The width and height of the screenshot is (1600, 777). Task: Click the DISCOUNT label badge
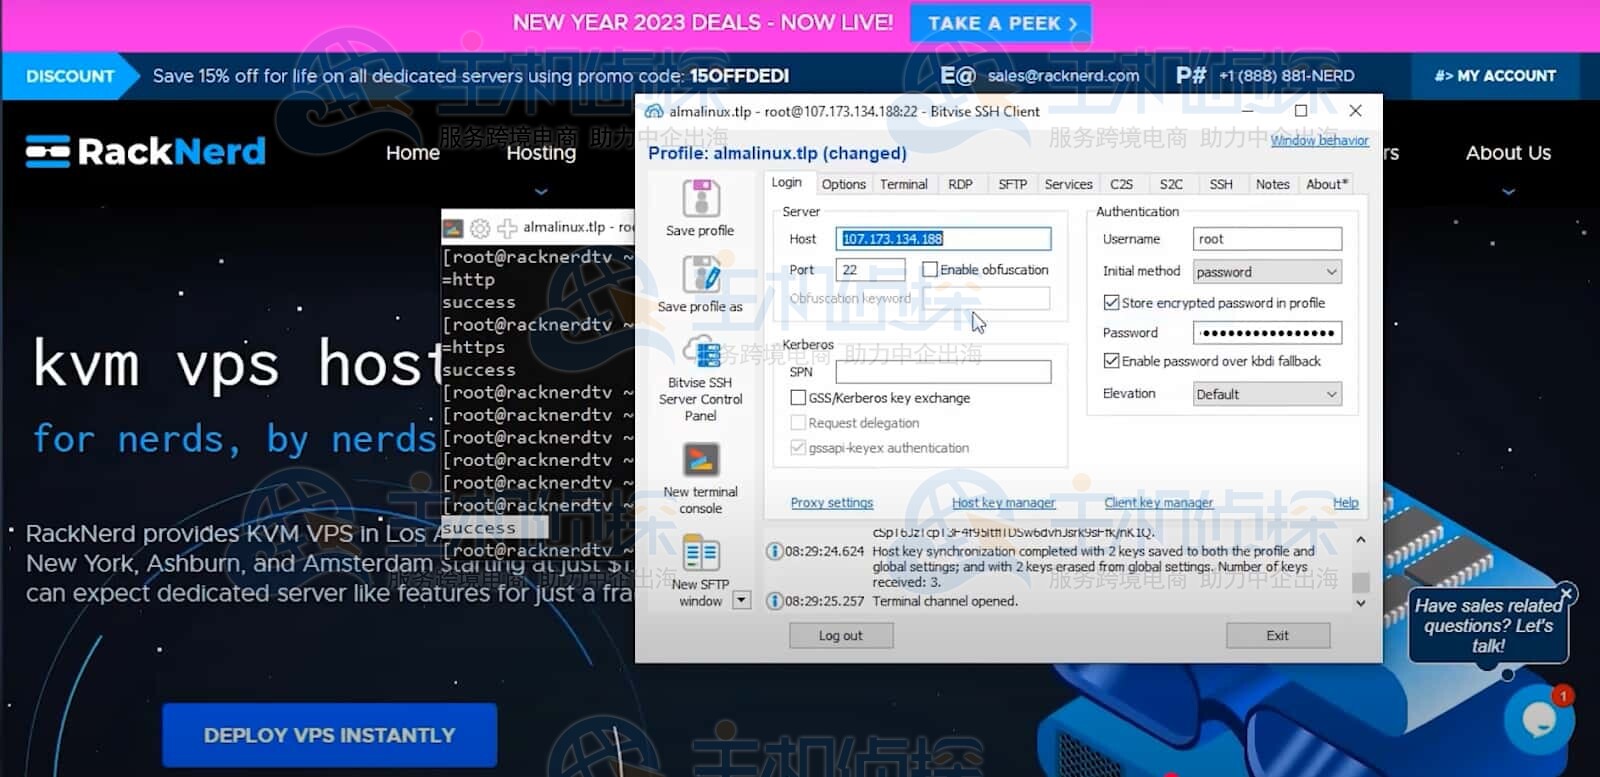pyautogui.click(x=70, y=76)
